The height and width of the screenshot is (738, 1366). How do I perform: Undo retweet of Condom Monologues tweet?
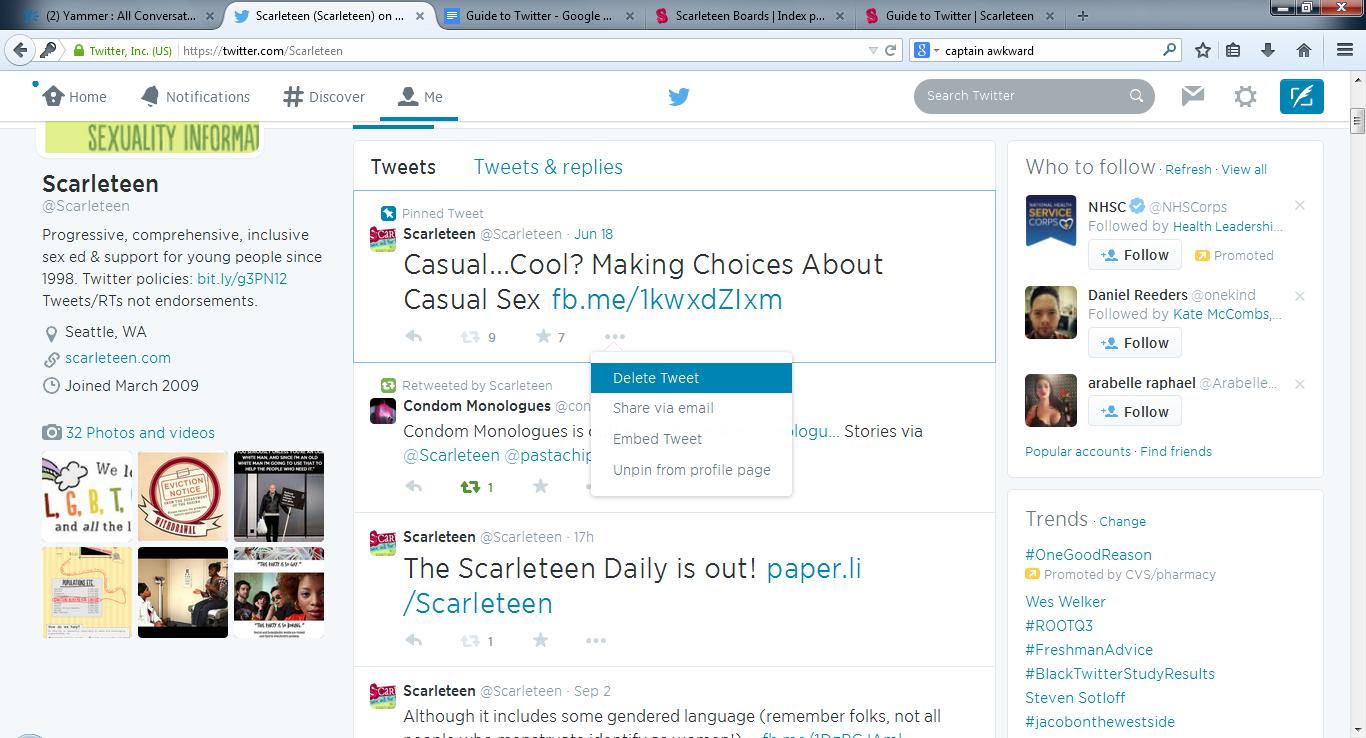[469, 487]
